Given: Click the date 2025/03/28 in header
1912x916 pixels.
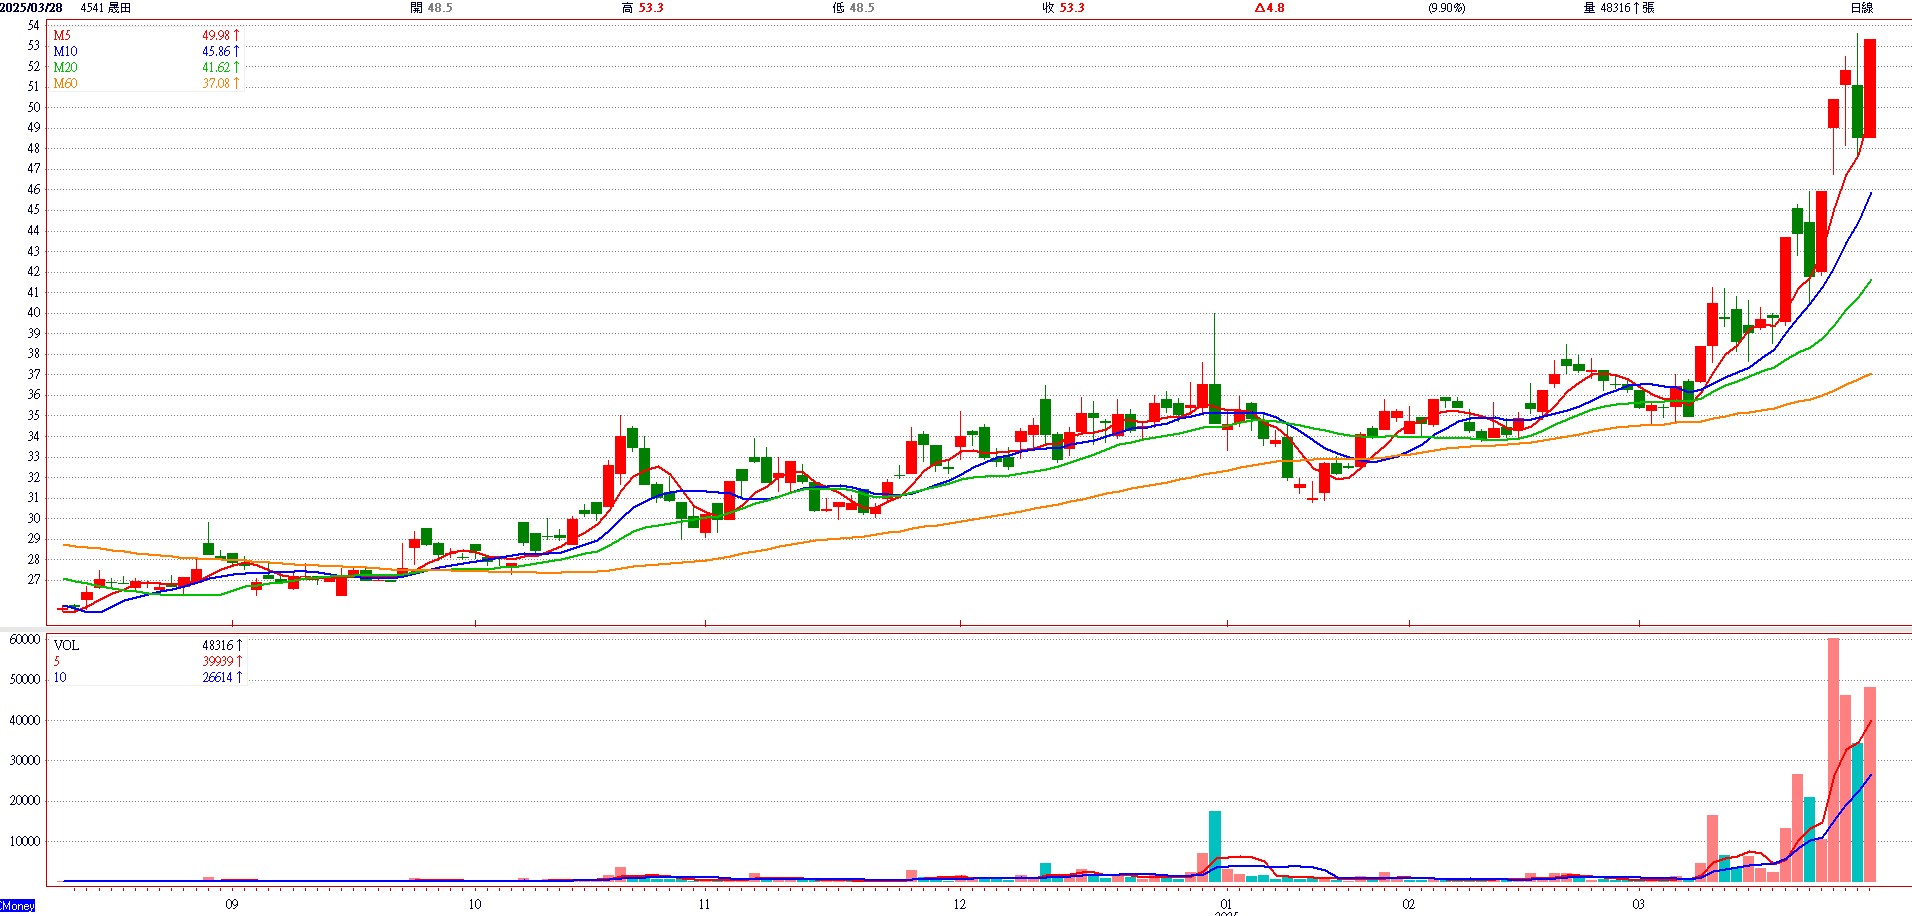Looking at the screenshot, I should pos(31,8).
